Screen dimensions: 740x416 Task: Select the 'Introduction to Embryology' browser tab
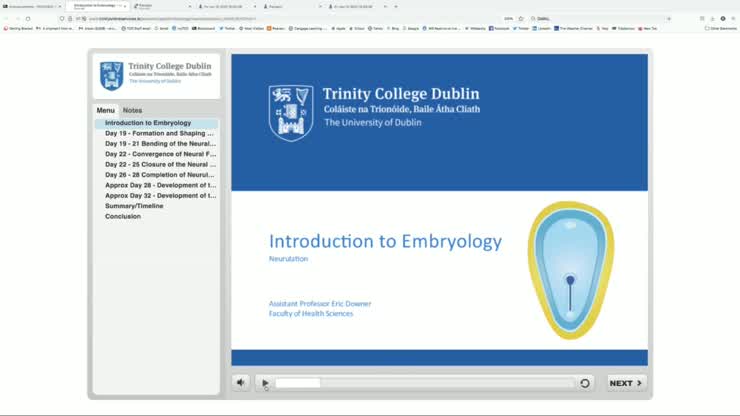pos(95,6)
